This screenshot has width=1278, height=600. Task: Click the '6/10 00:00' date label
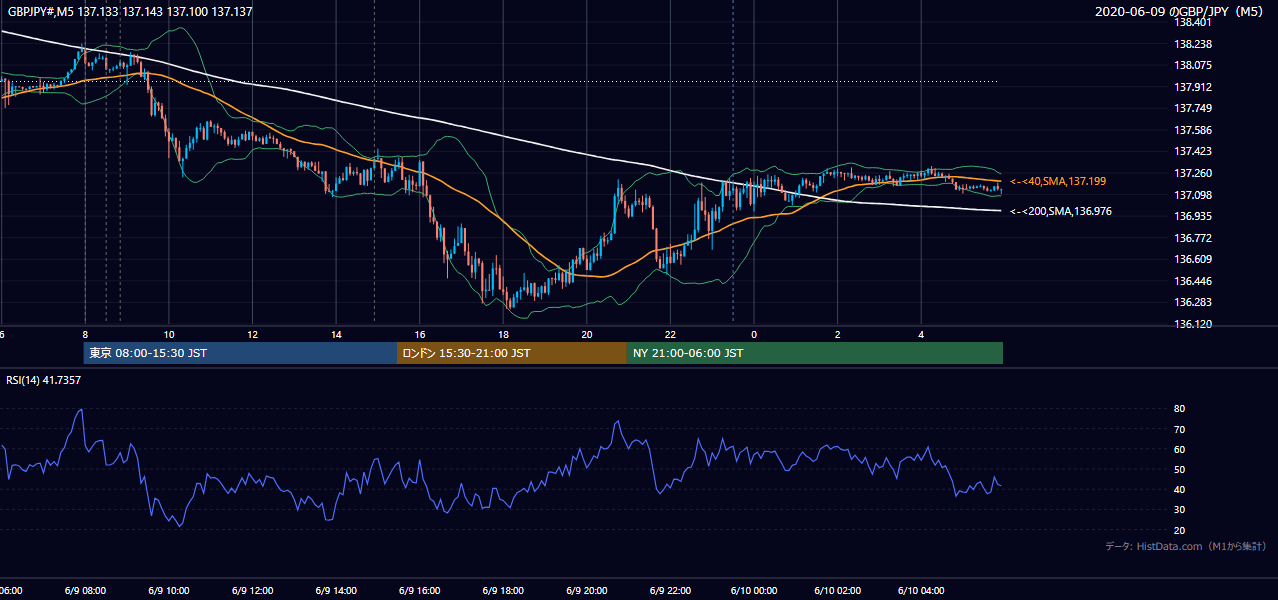tap(754, 591)
